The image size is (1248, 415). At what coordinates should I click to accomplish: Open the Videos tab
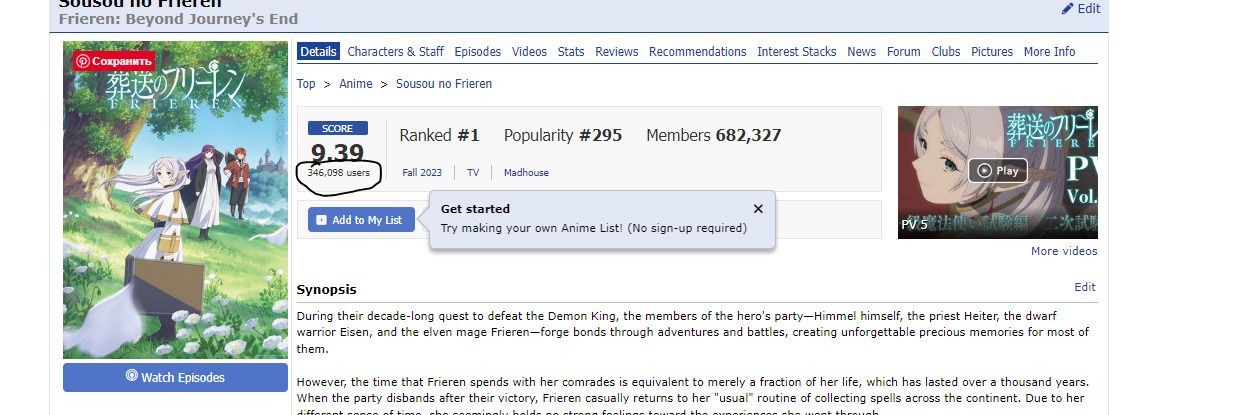529,52
